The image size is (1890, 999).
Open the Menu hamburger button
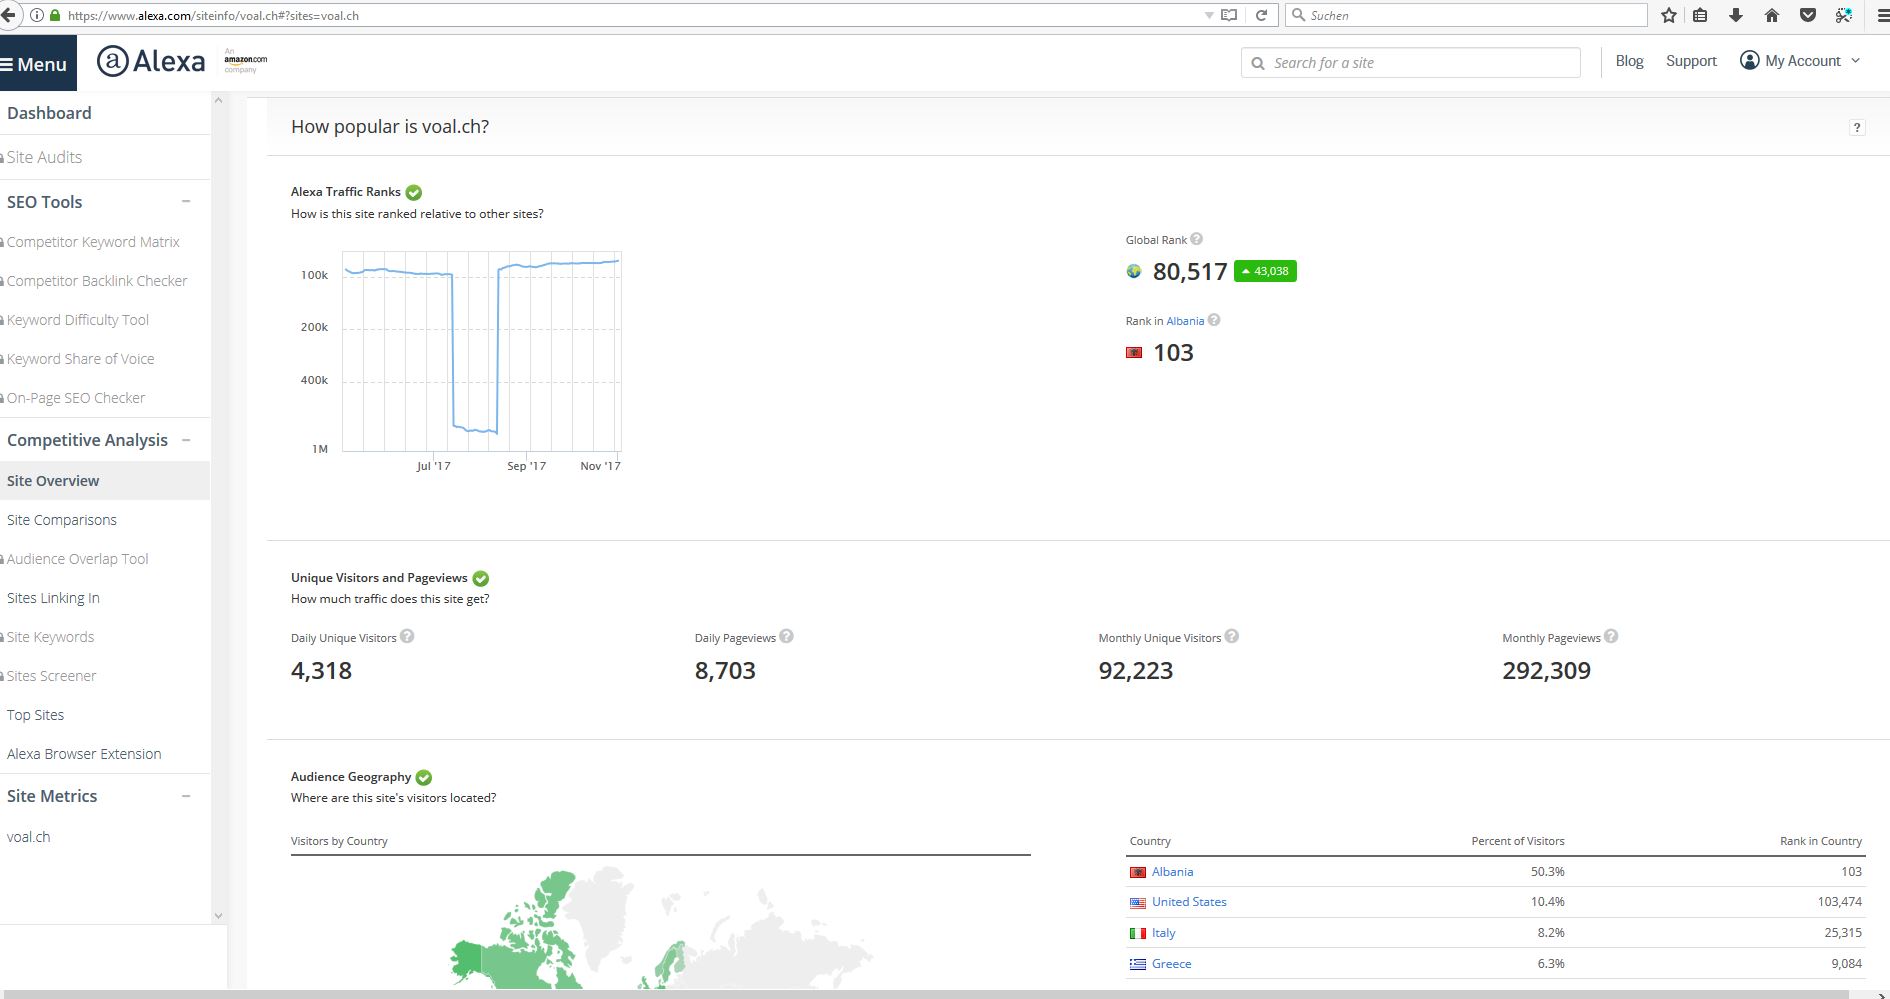pyautogui.click(x=36, y=64)
